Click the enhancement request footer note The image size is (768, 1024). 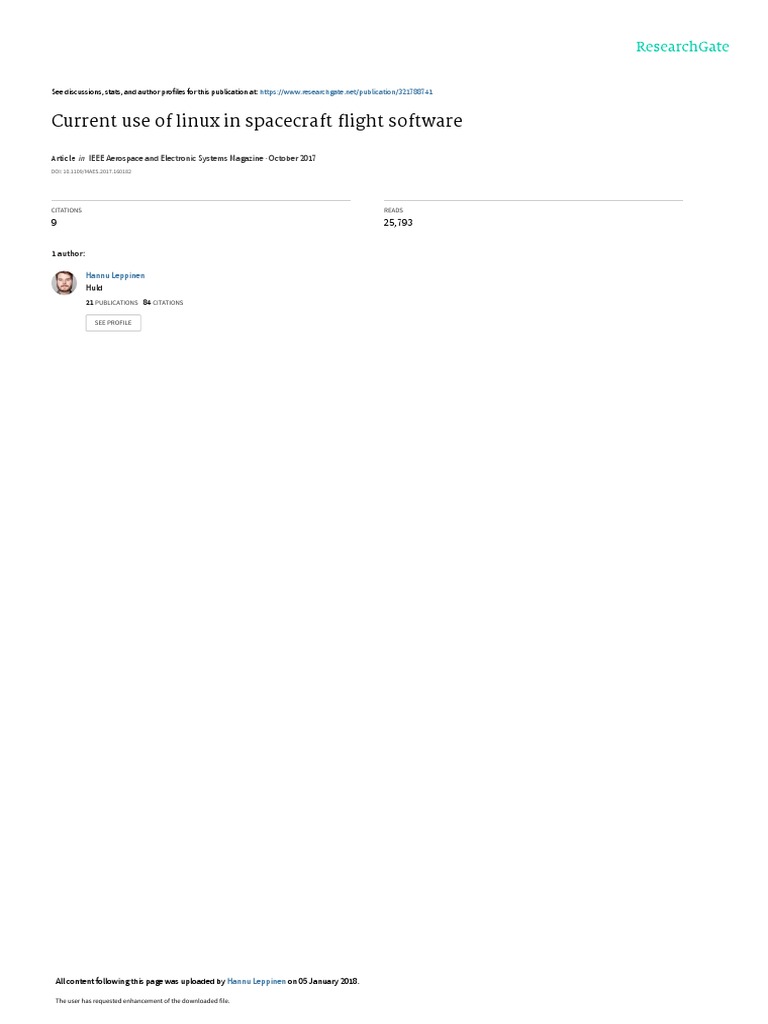pyautogui.click(x=142, y=1000)
